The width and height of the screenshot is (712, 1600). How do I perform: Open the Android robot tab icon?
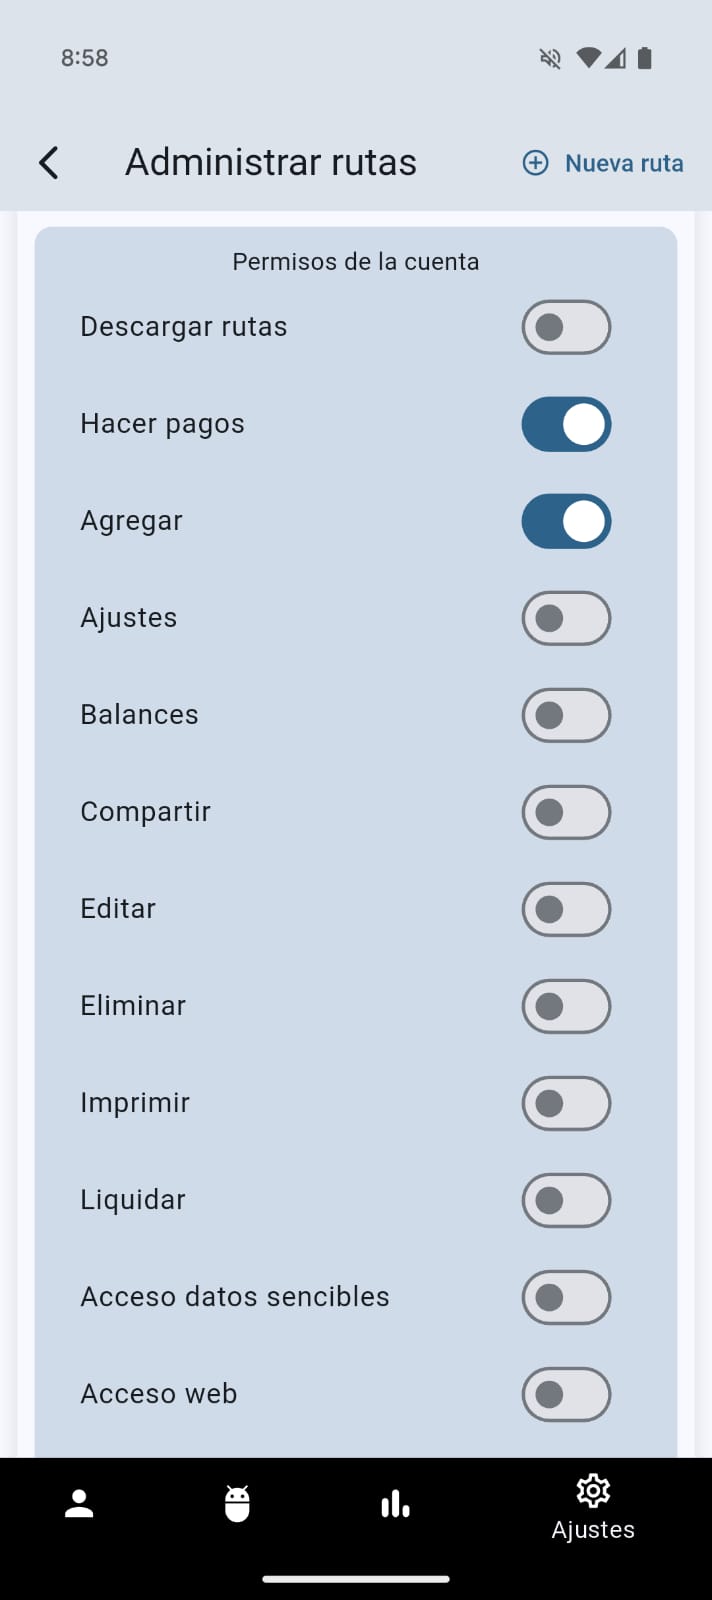click(237, 1504)
